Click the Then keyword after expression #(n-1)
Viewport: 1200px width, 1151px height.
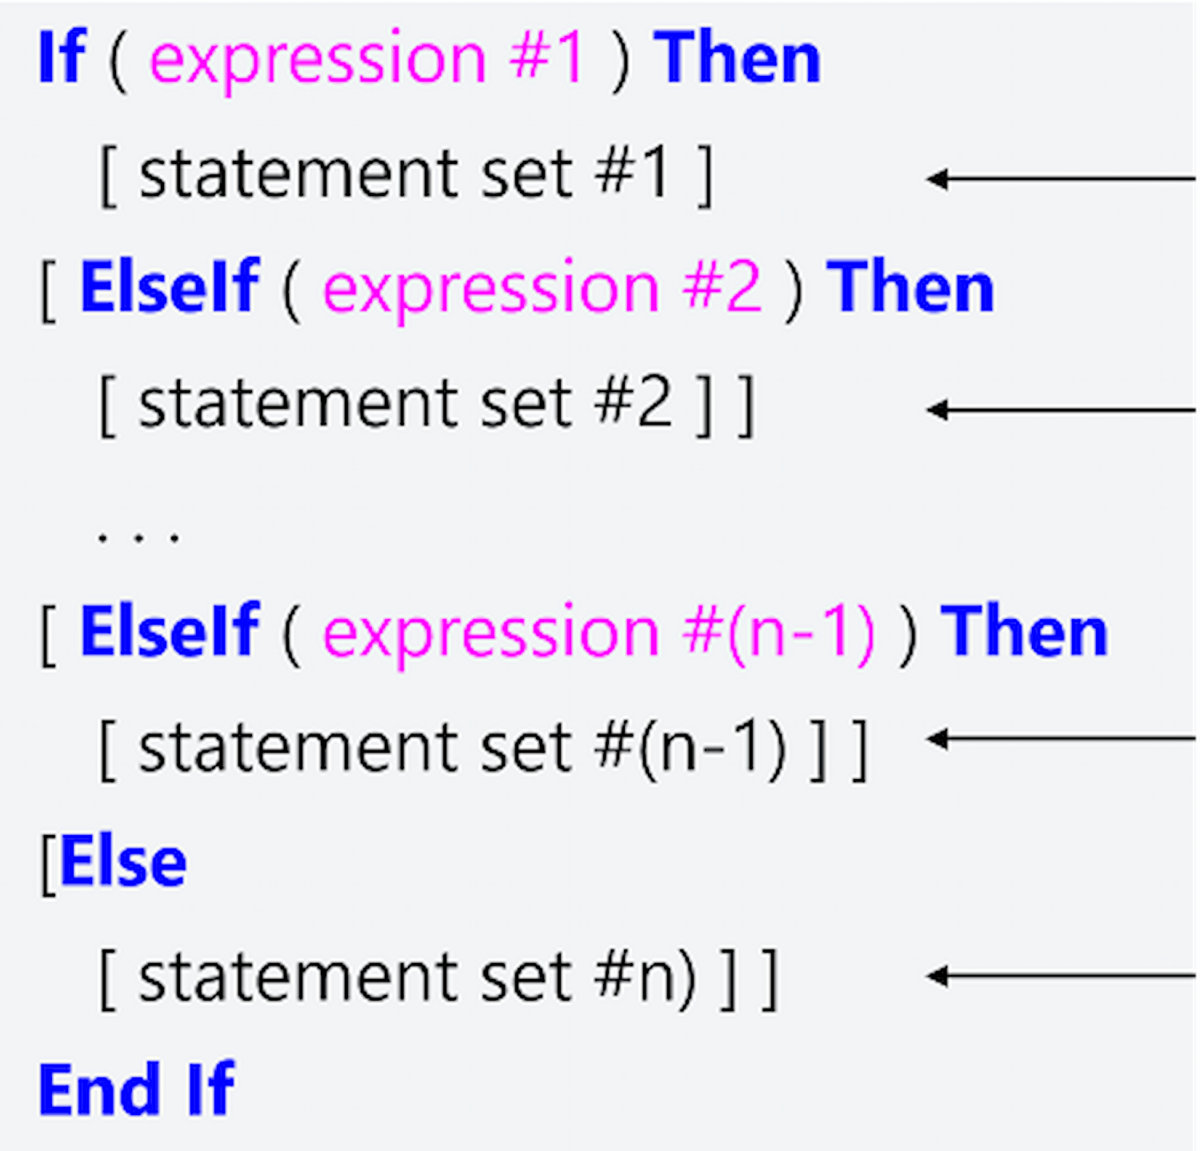(1025, 632)
